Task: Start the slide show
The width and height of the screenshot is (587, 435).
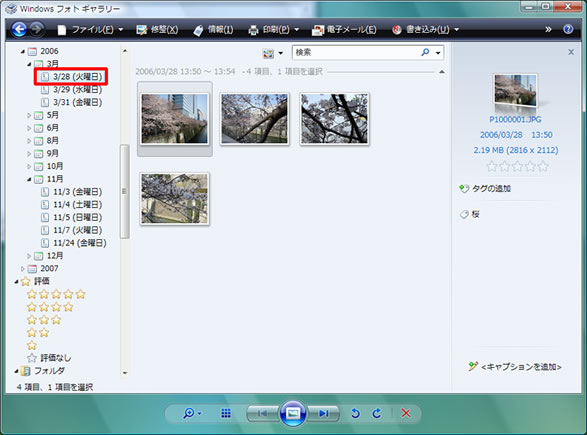Action: [x=293, y=413]
